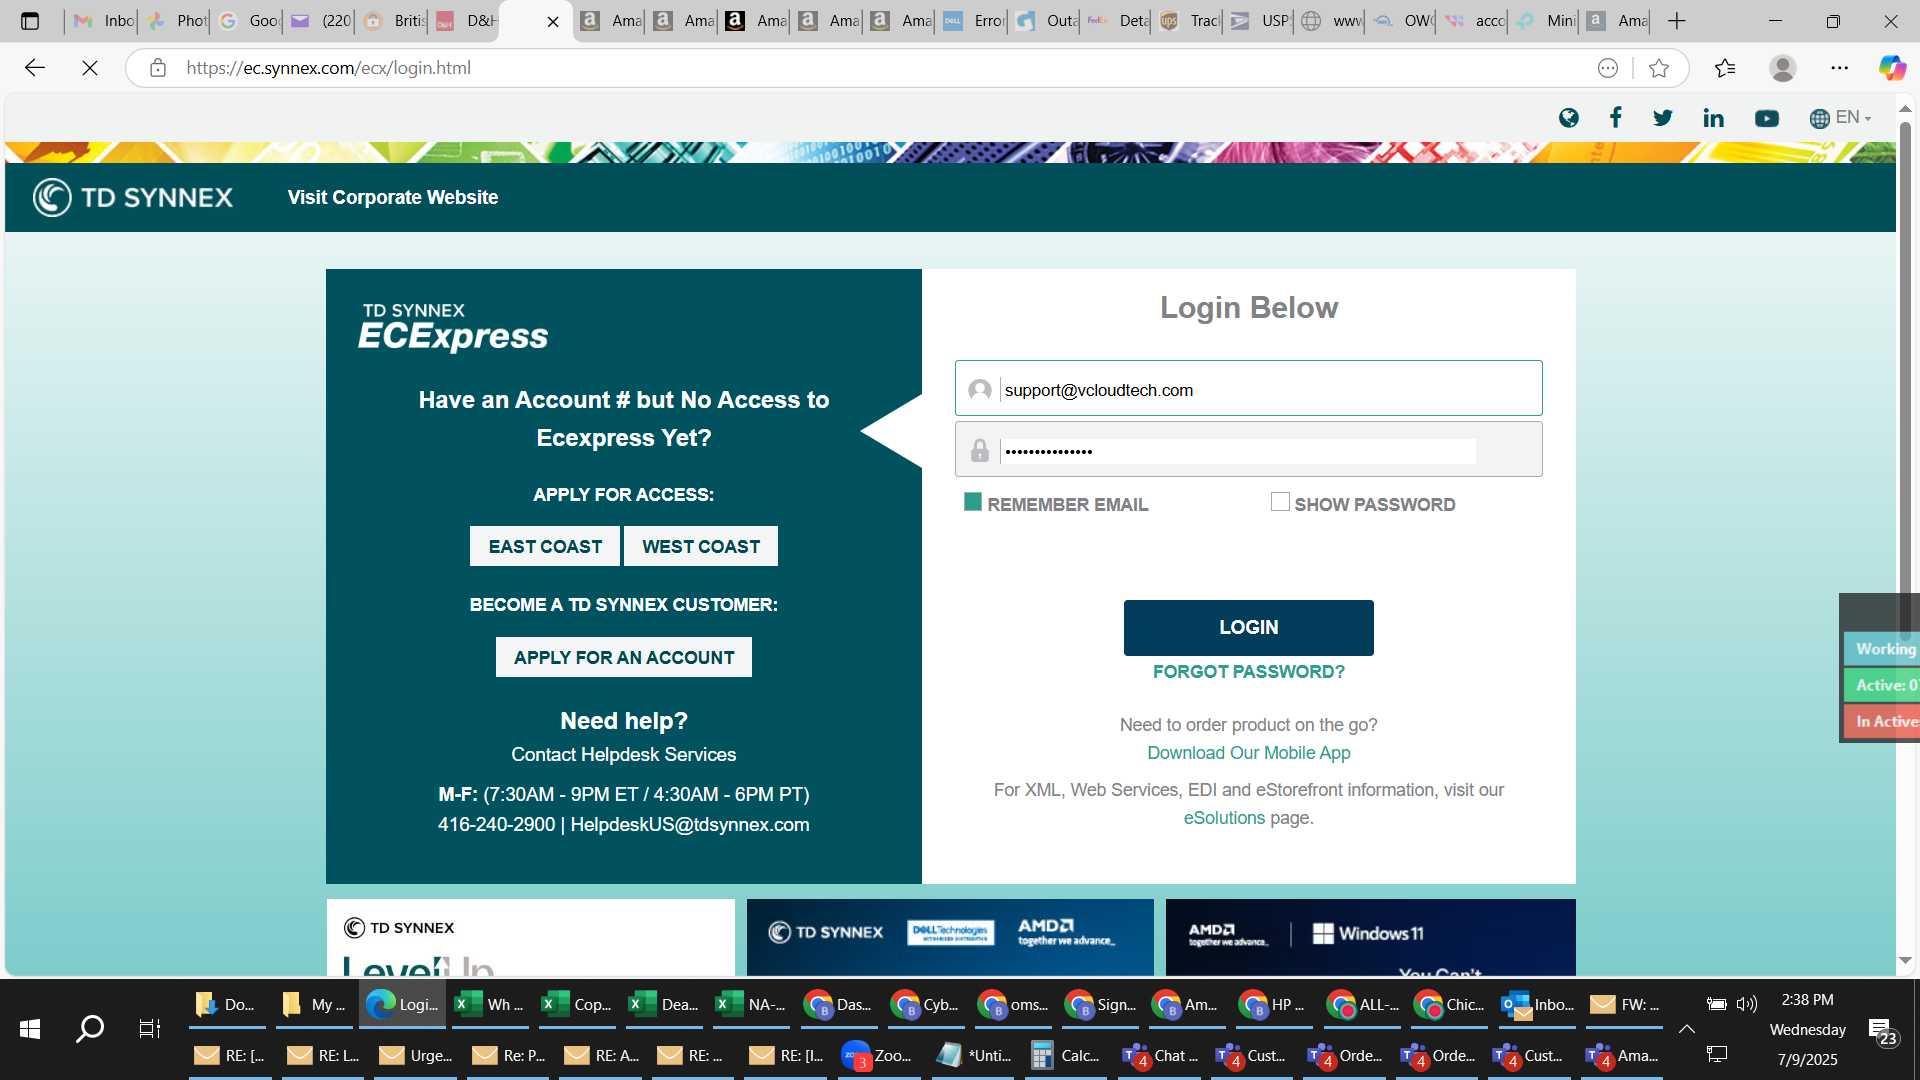Click the address bar URL
The width and height of the screenshot is (1920, 1080).
click(x=328, y=68)
